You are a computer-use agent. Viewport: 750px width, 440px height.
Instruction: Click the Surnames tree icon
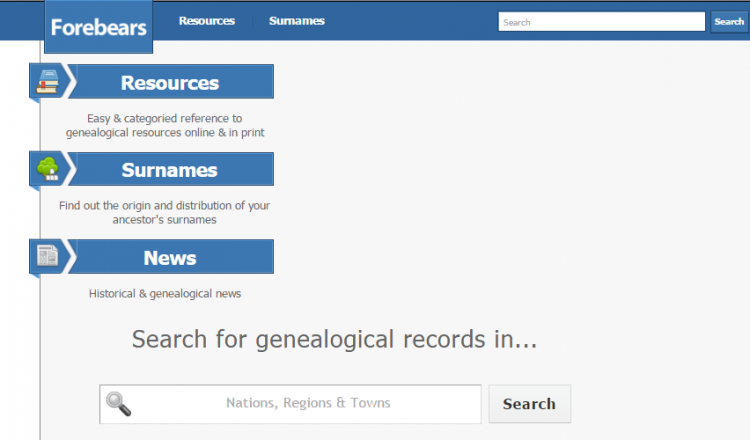pyautogui.click(x=47, y=169)
